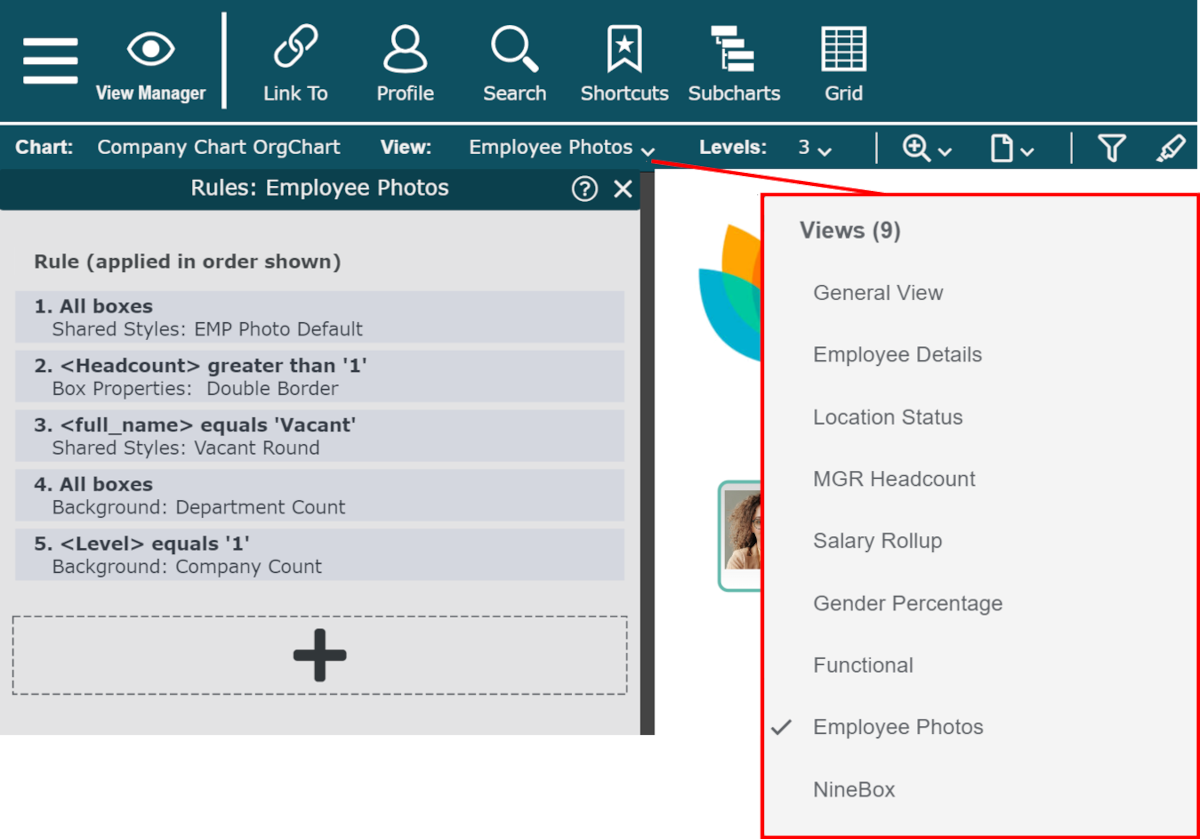The height and width of the screenshot is (839, 1200).
Task: Open the zoom magnifier dropdown
Action: [927, 149]
